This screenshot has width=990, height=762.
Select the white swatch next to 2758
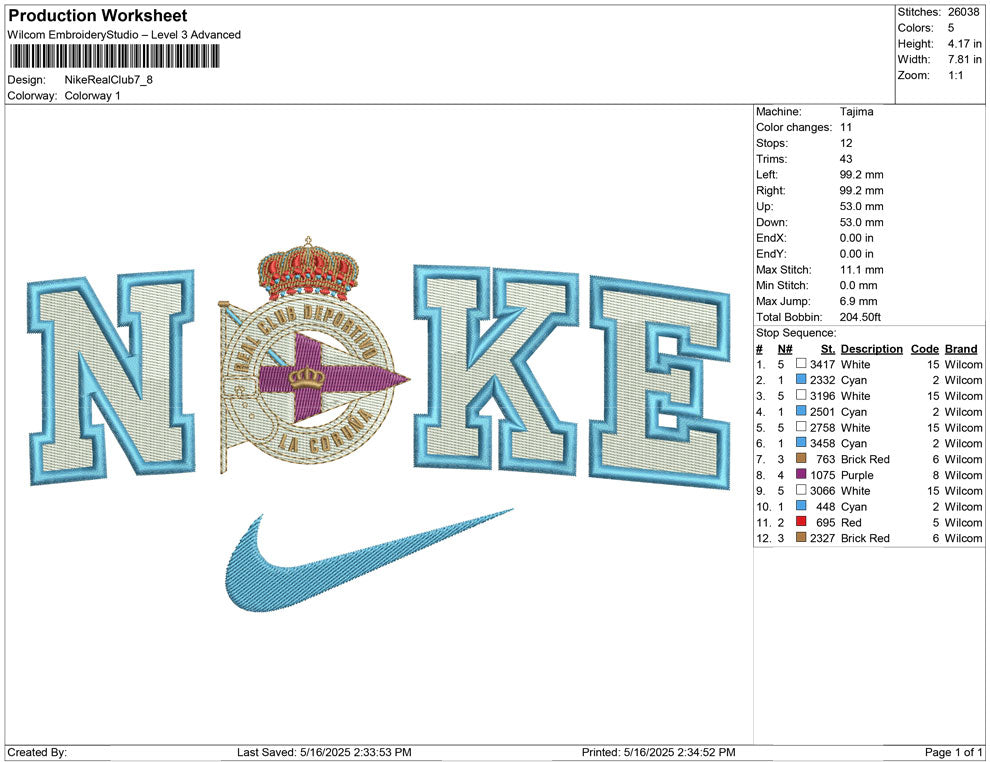[801, 427]
